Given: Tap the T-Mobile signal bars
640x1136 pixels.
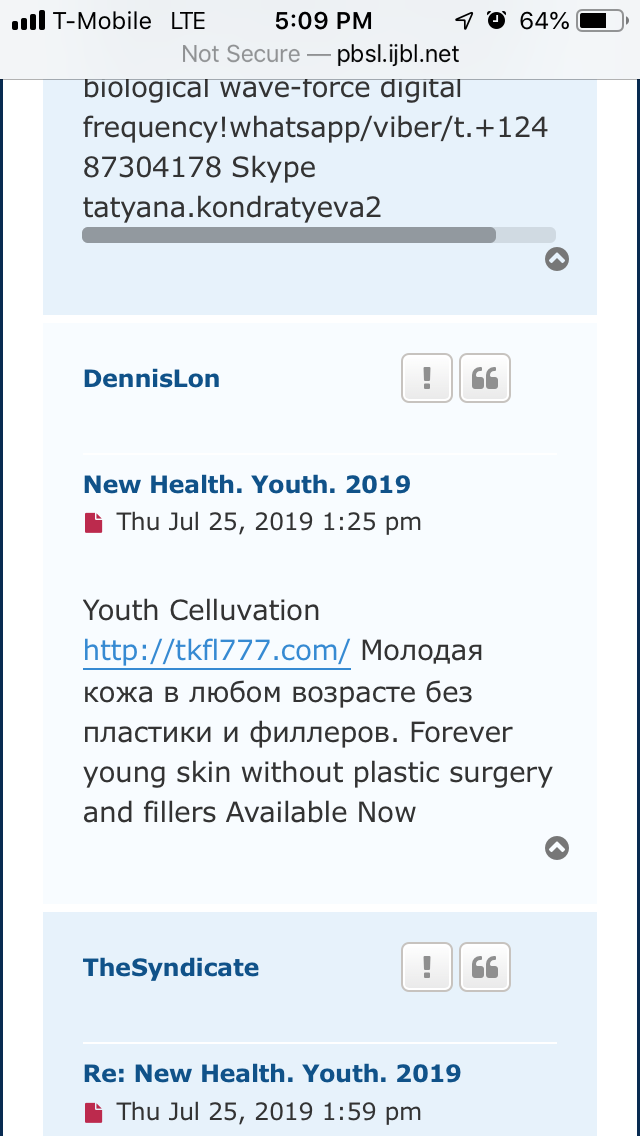Looking at the screenshot, I should point(28,20).
